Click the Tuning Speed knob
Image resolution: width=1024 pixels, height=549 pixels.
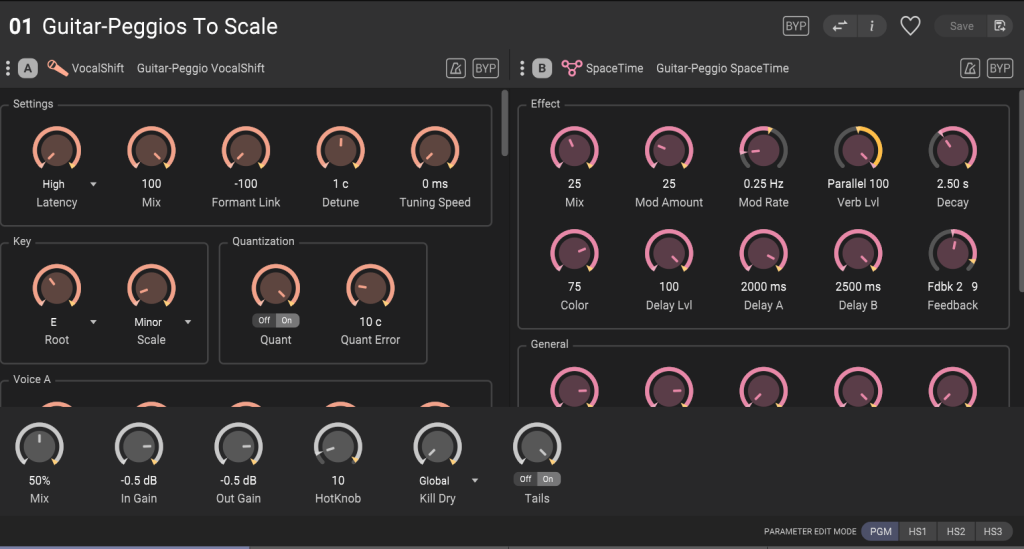[435, 149]
